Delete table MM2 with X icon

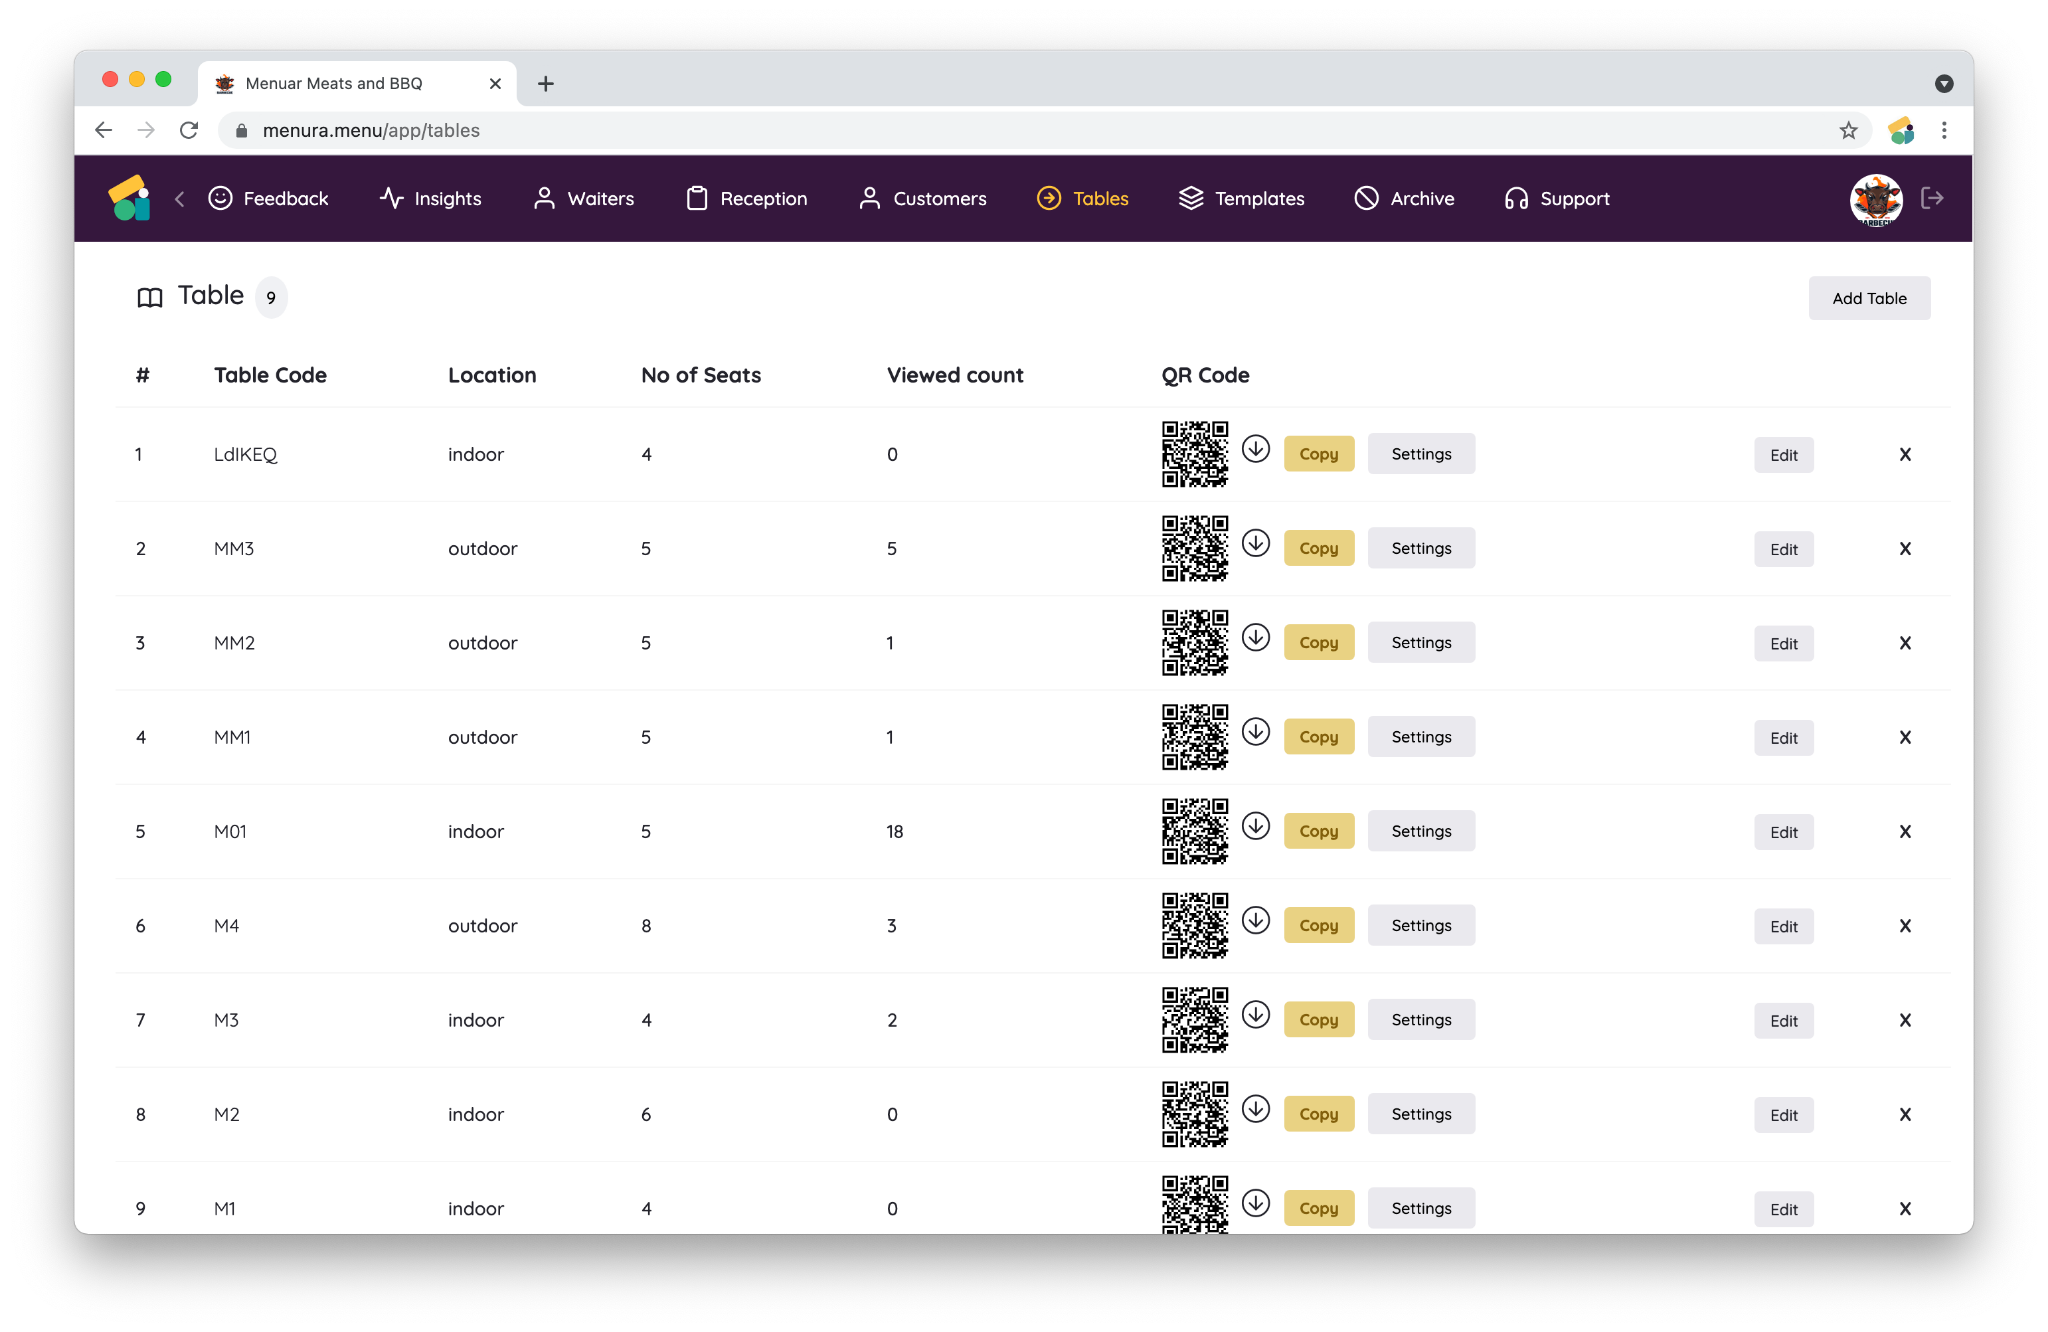(x=1905, y=643)
